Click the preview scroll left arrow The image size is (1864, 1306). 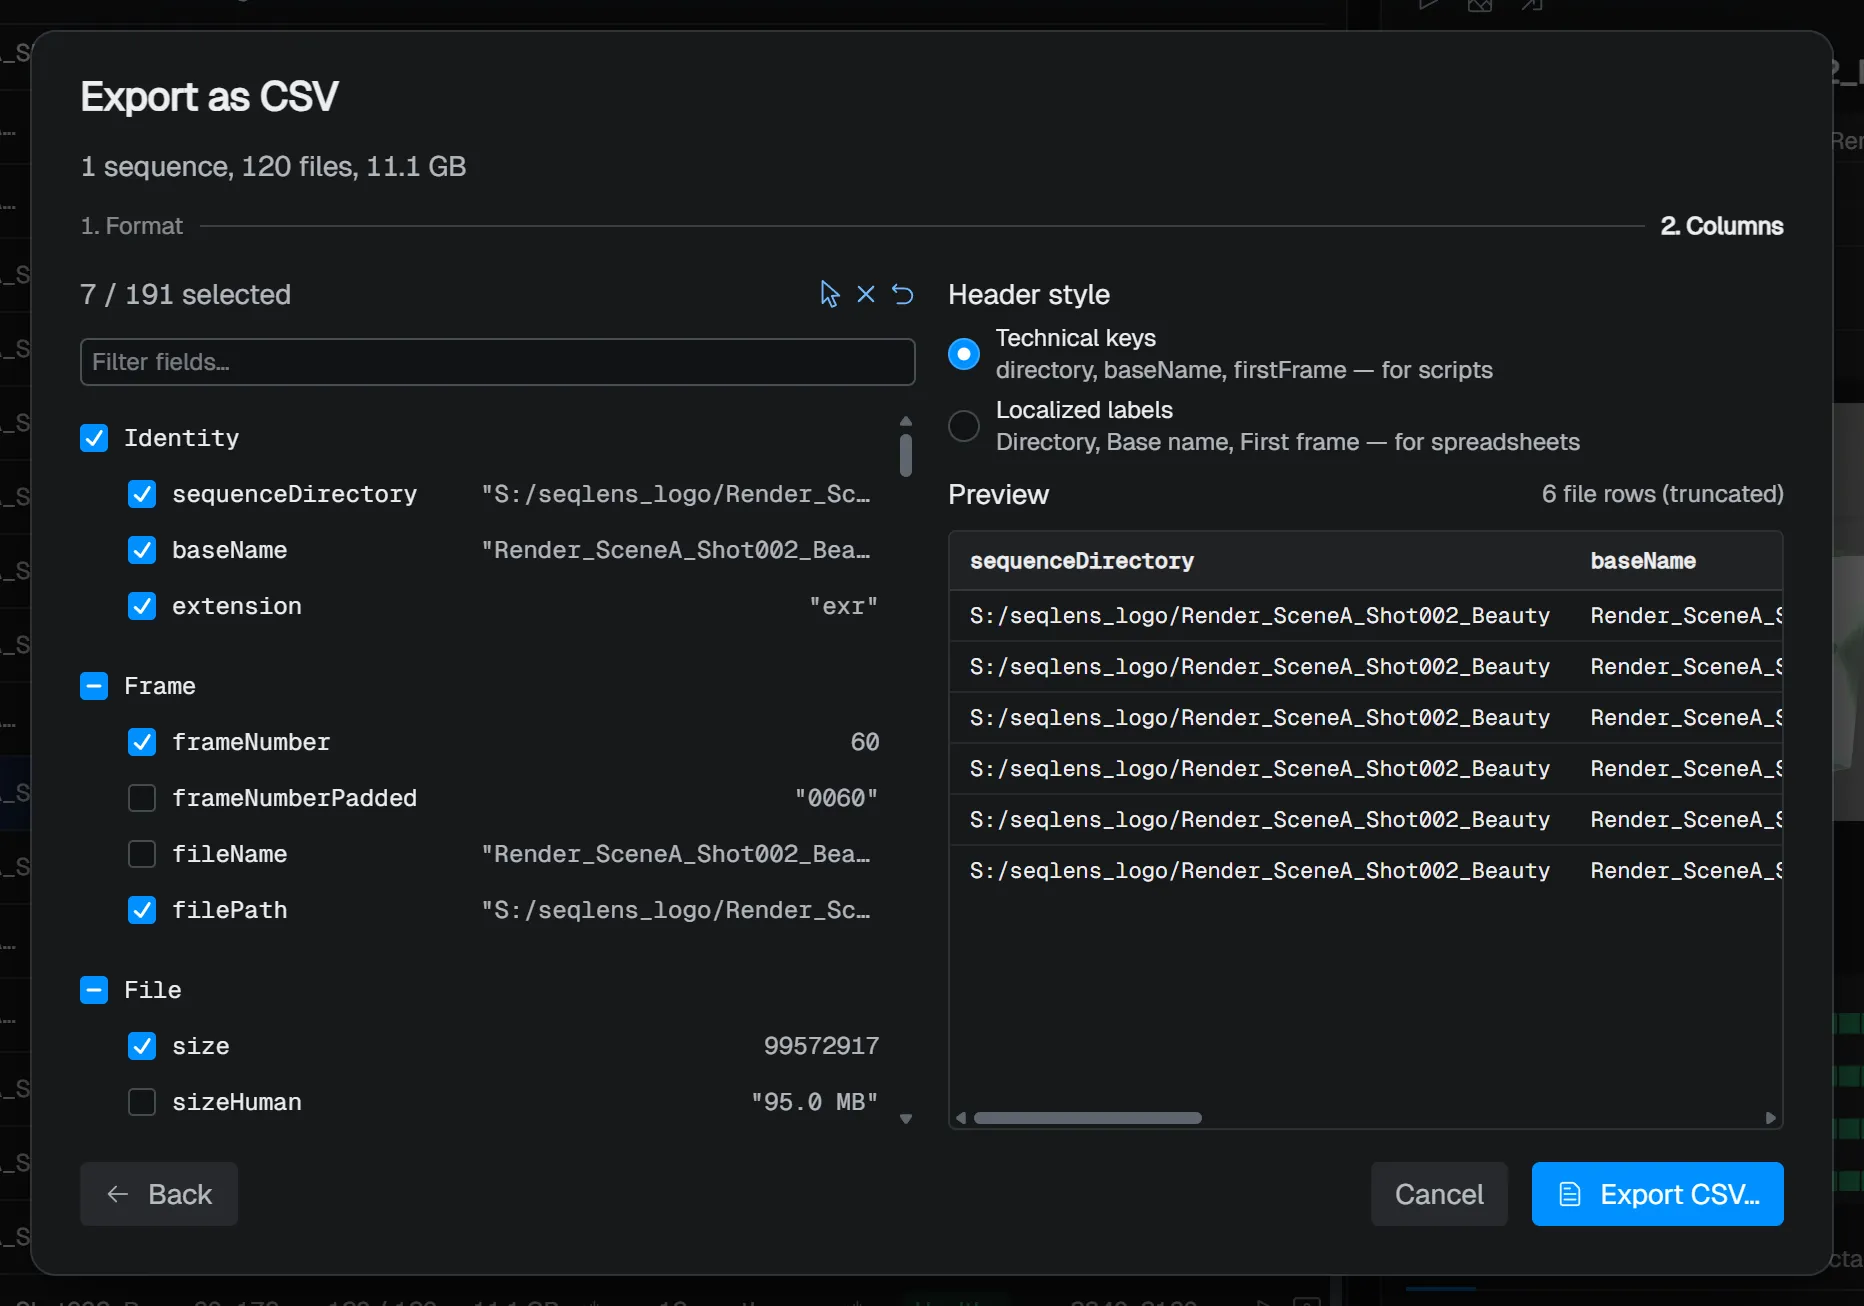(x=961, y=1118)
